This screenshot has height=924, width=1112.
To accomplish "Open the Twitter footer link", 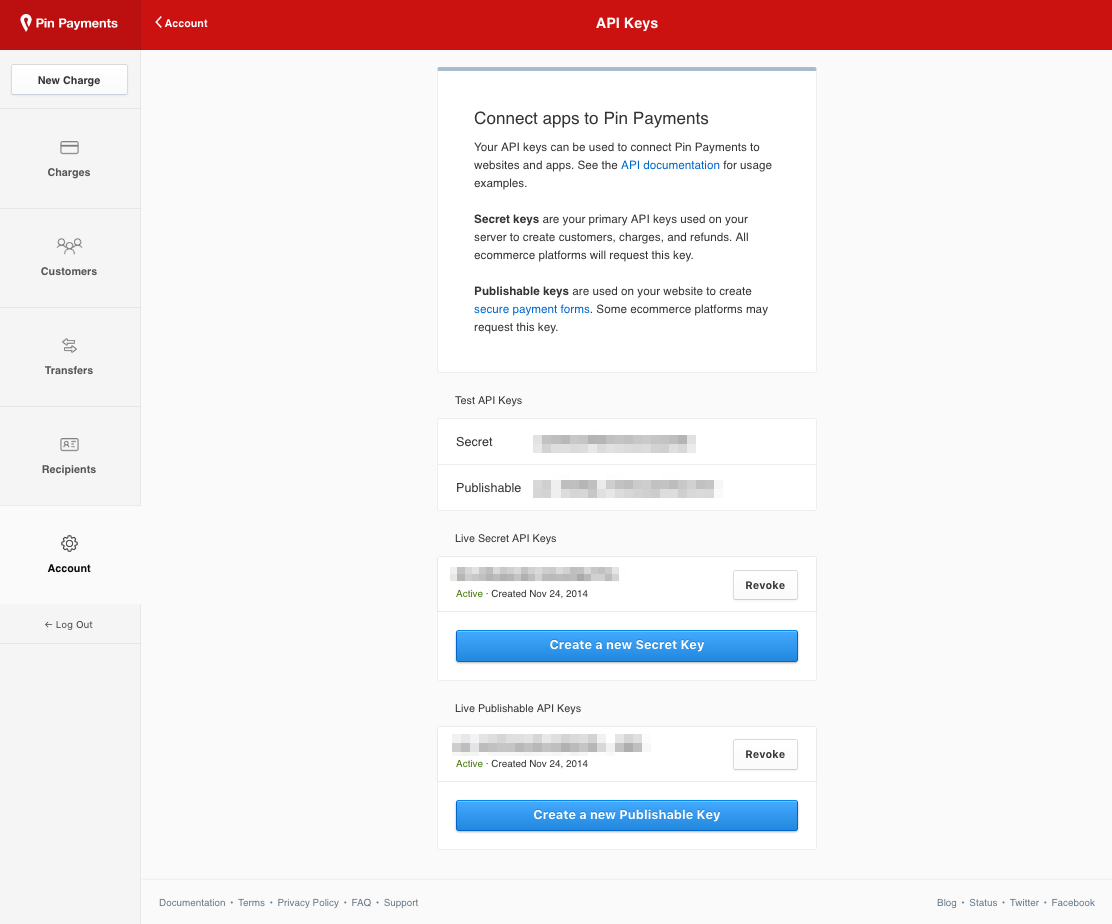I will [x=1024, y=903].
